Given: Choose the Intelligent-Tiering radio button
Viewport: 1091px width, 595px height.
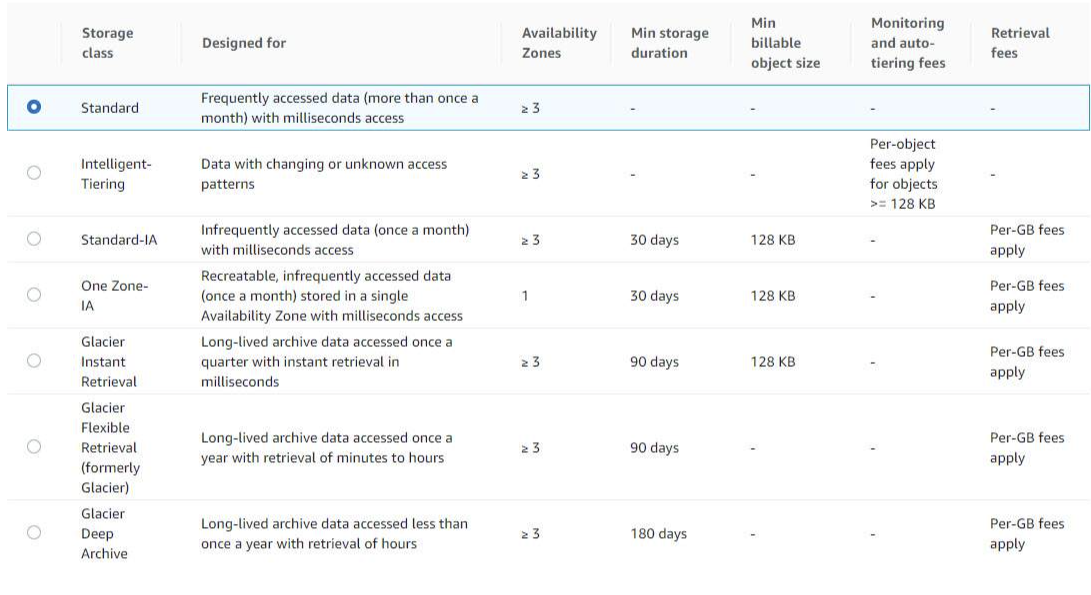Looking at the screenshot, I should [34, 173].
